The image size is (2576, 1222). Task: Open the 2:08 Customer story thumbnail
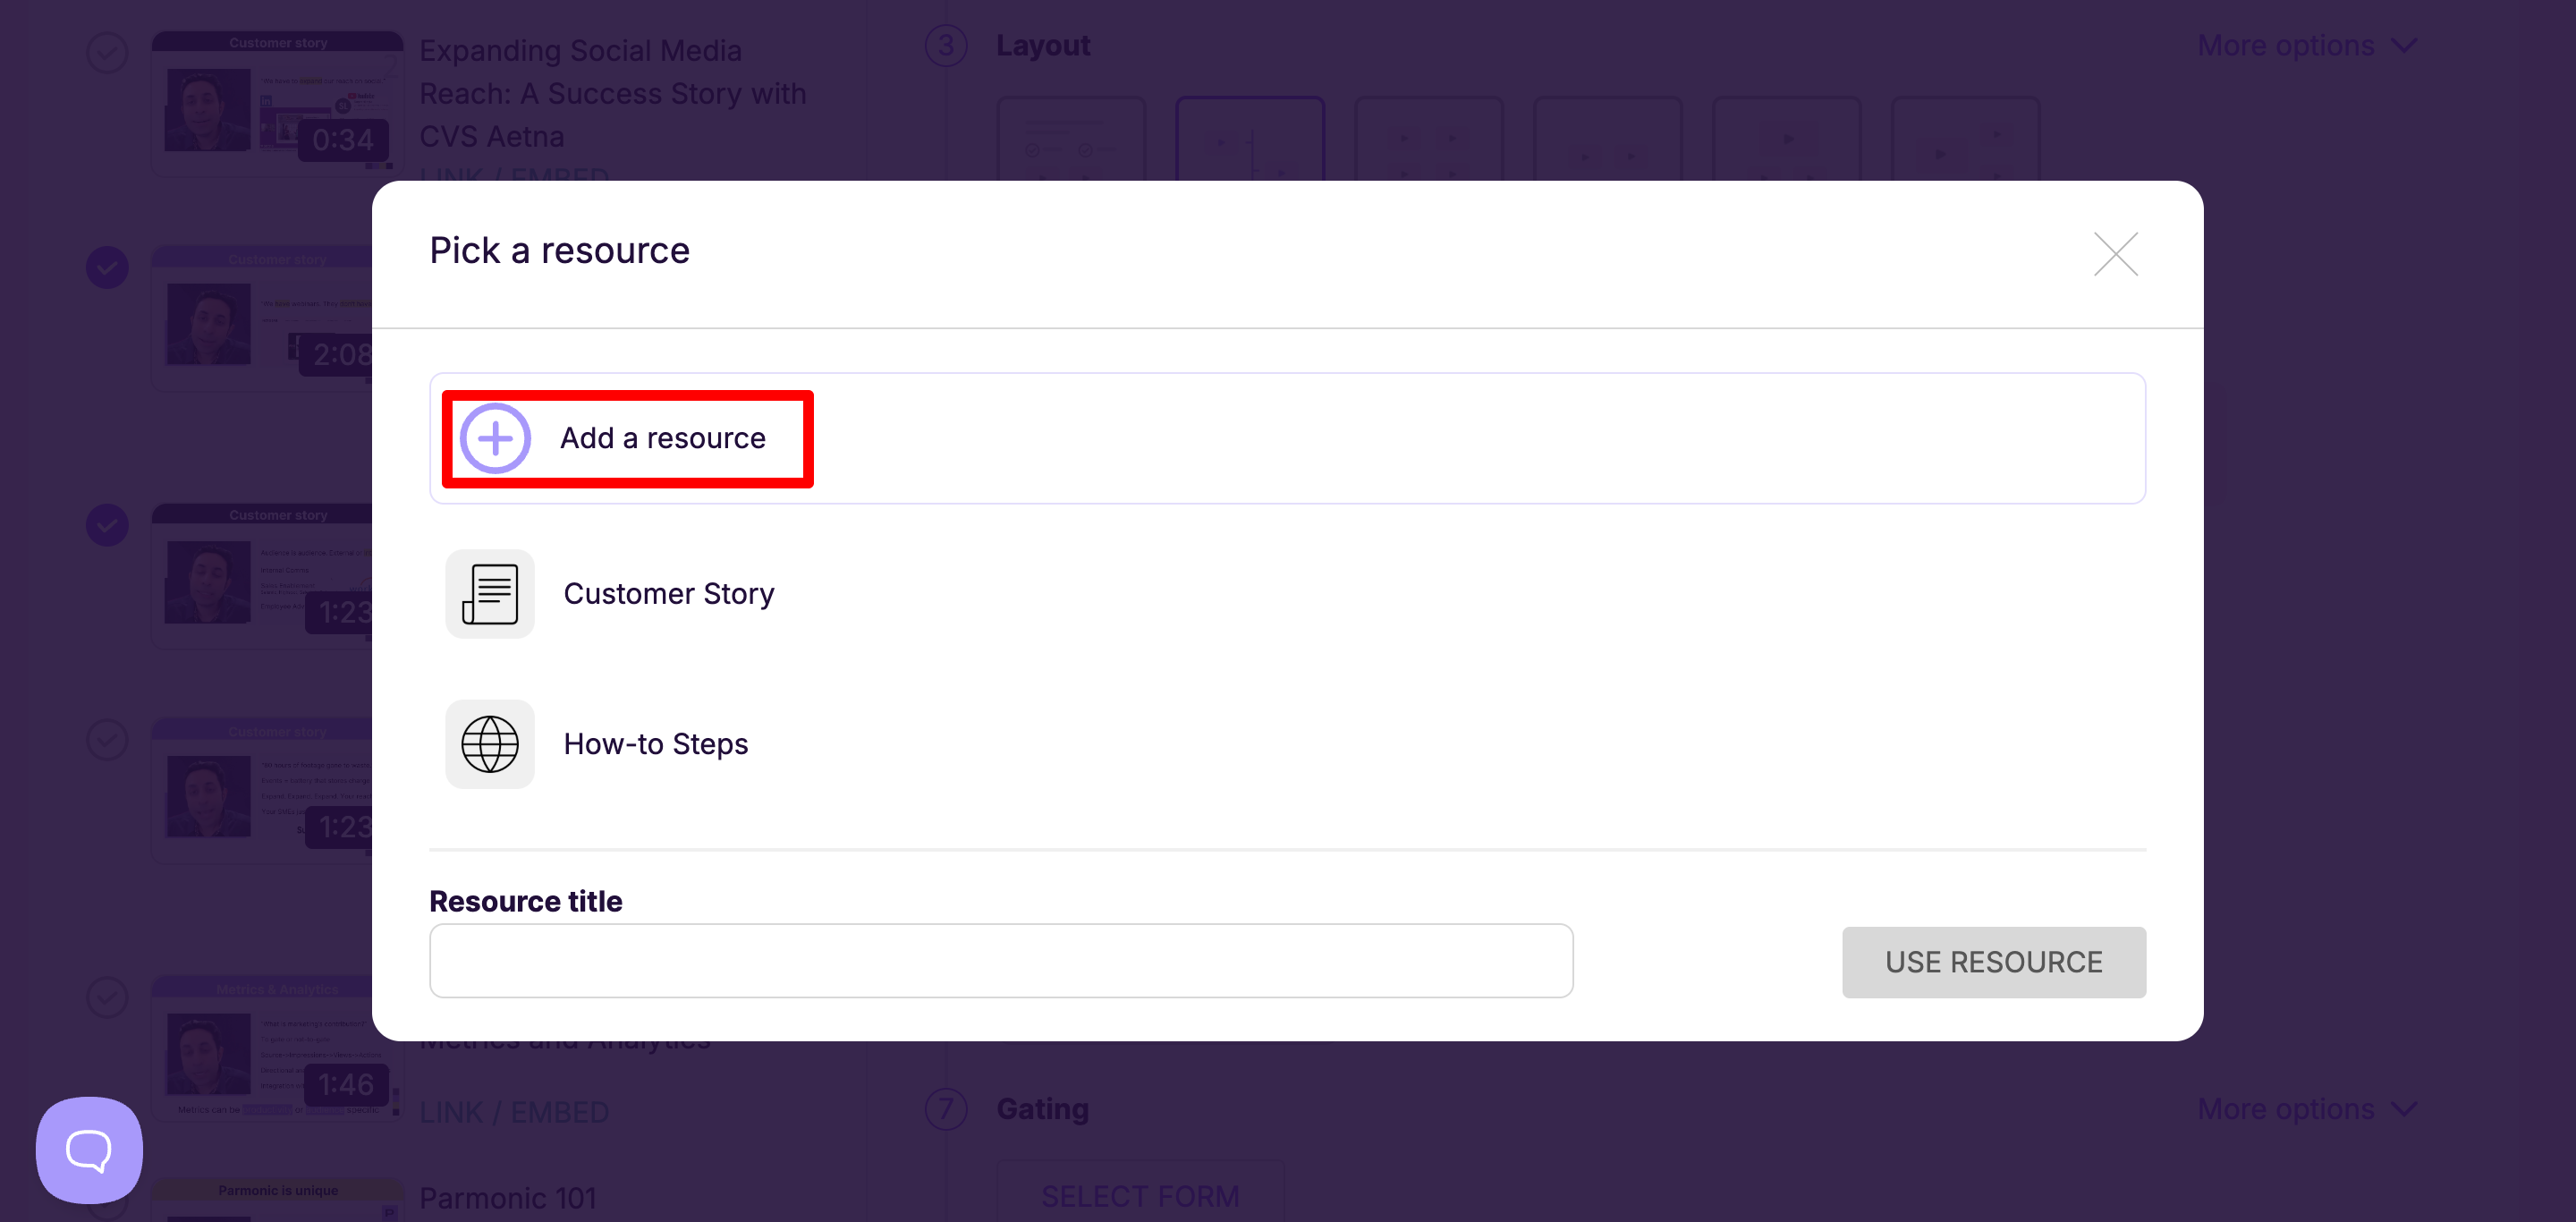click(x=262, y=319)
